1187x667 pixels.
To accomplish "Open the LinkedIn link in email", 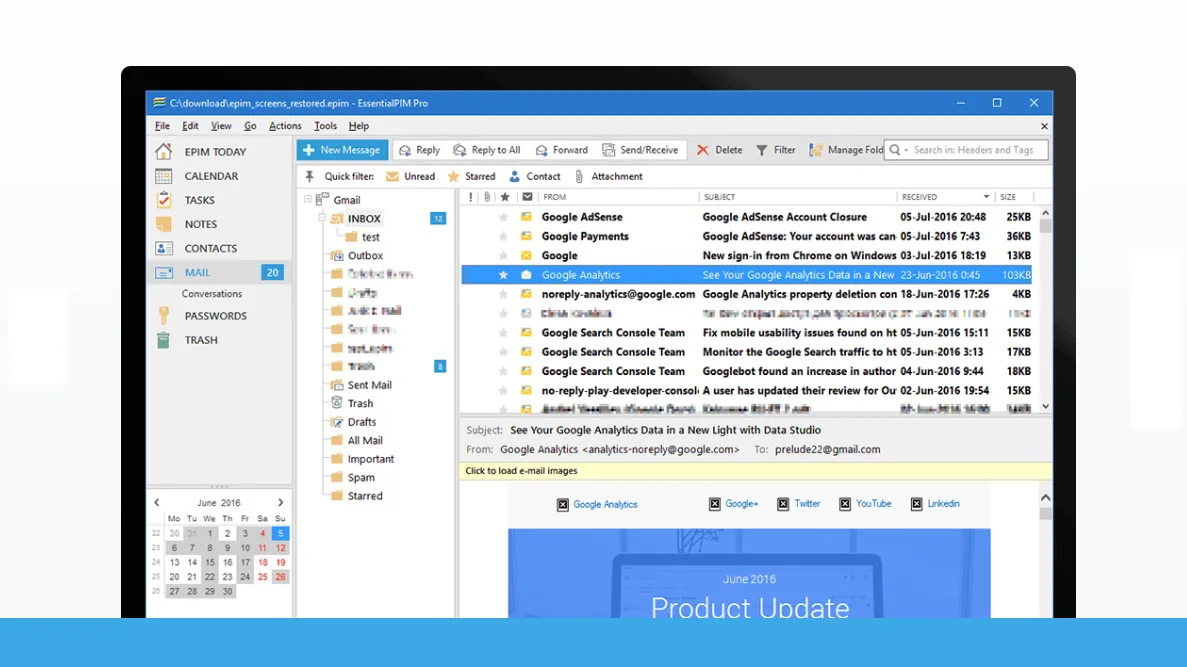I will [943, 503].
